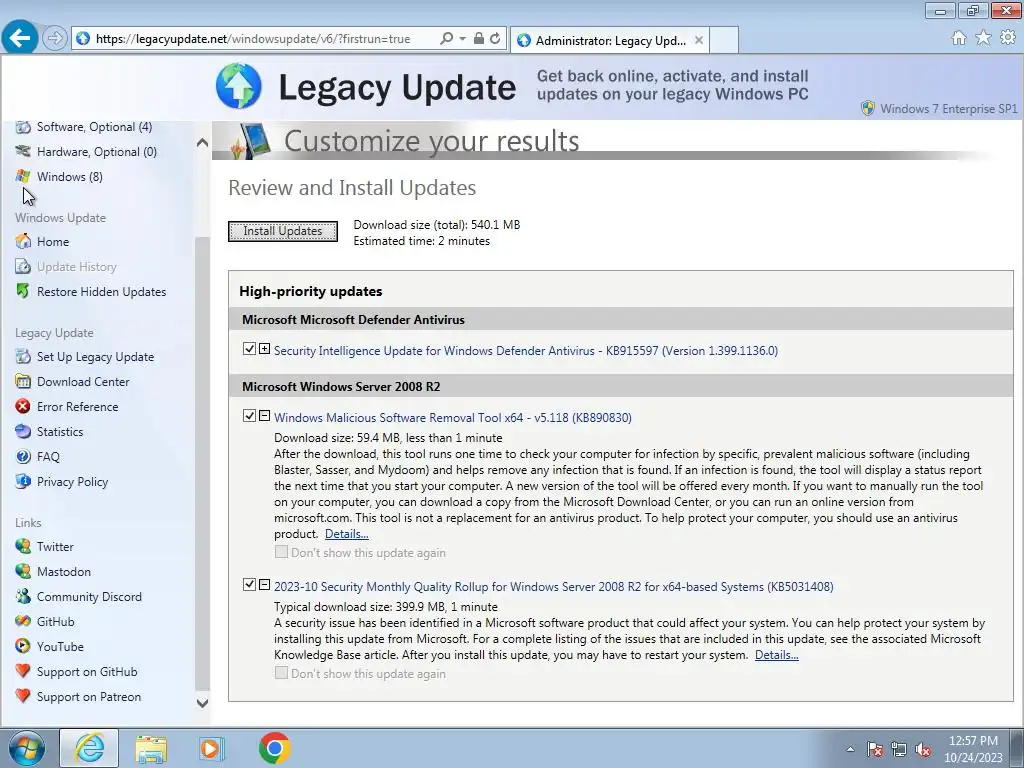Screen dimensions: 1024x768
Task: Open Details link for KB890830
Action: pyautogui.click(x=347, y=534)
